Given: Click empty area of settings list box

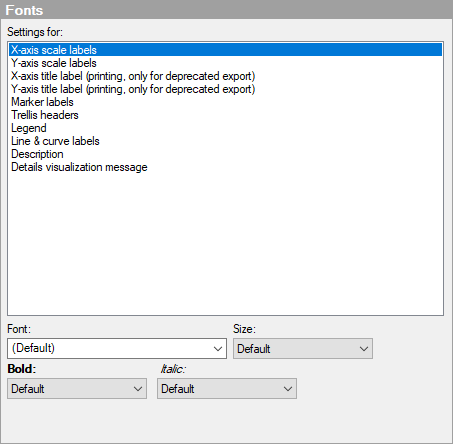Looking at the screenshot, I should (x=226, y=243).
